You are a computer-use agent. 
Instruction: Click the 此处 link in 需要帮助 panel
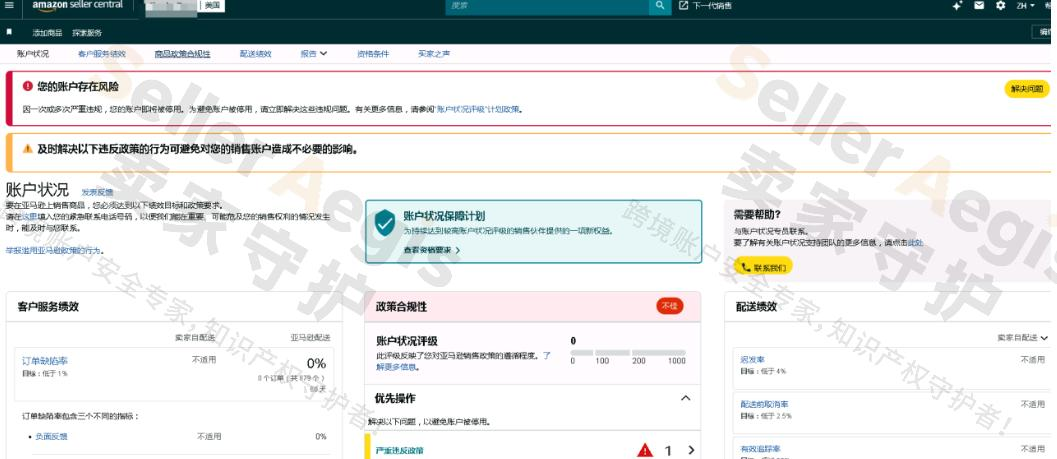pyautogui.click(x=915, y=243)
